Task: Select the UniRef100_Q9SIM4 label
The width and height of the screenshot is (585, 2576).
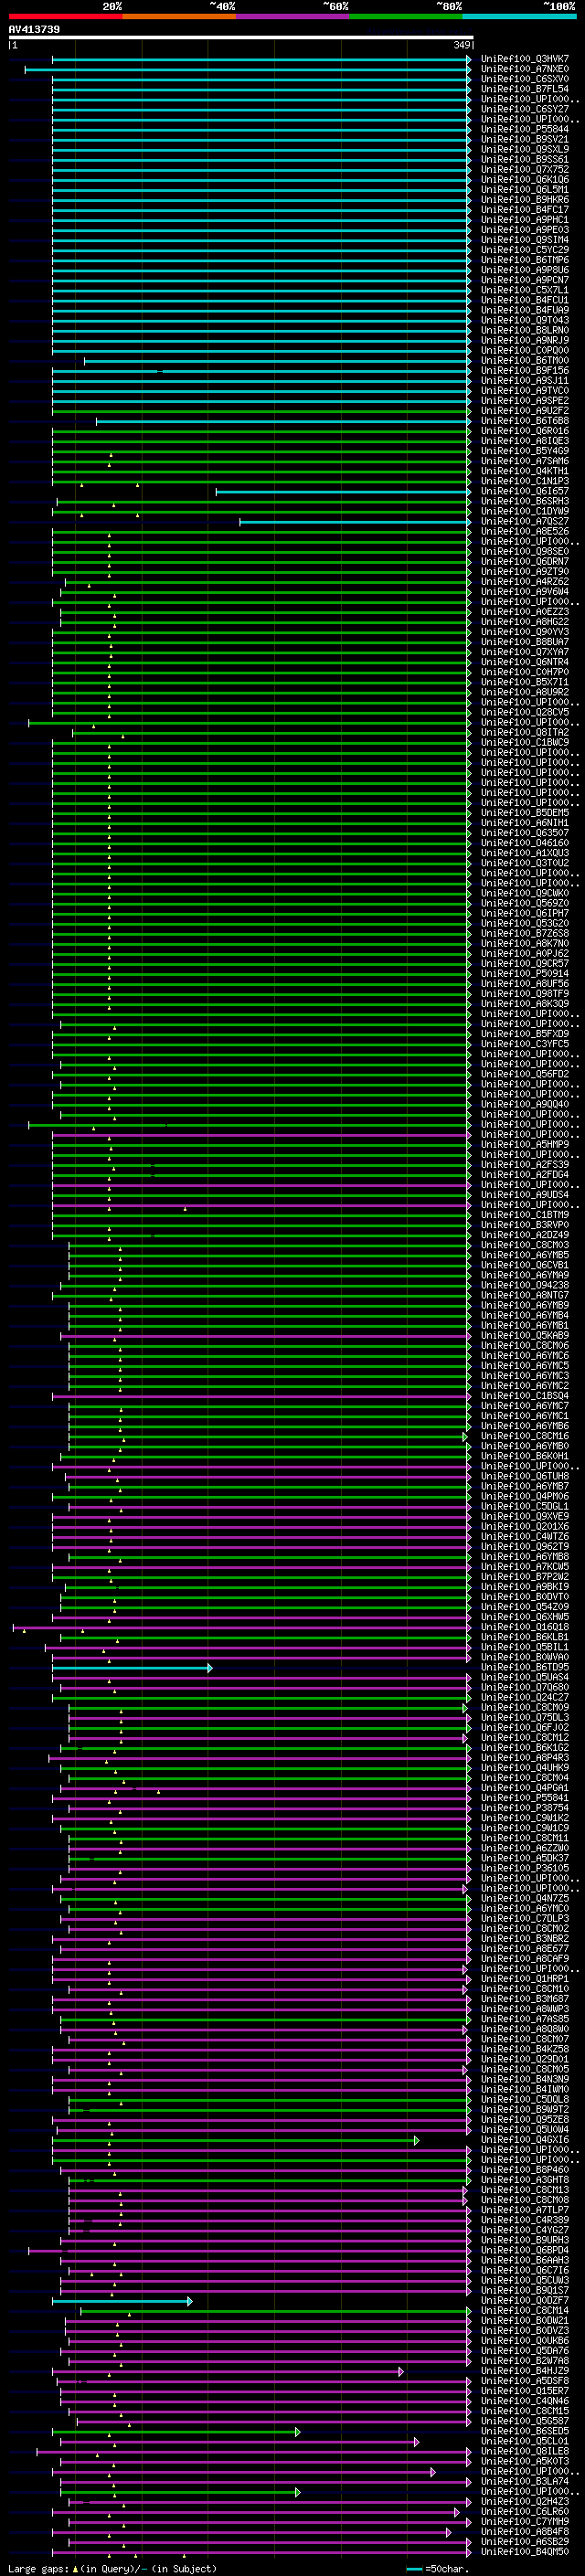Action: pos(524,240)
